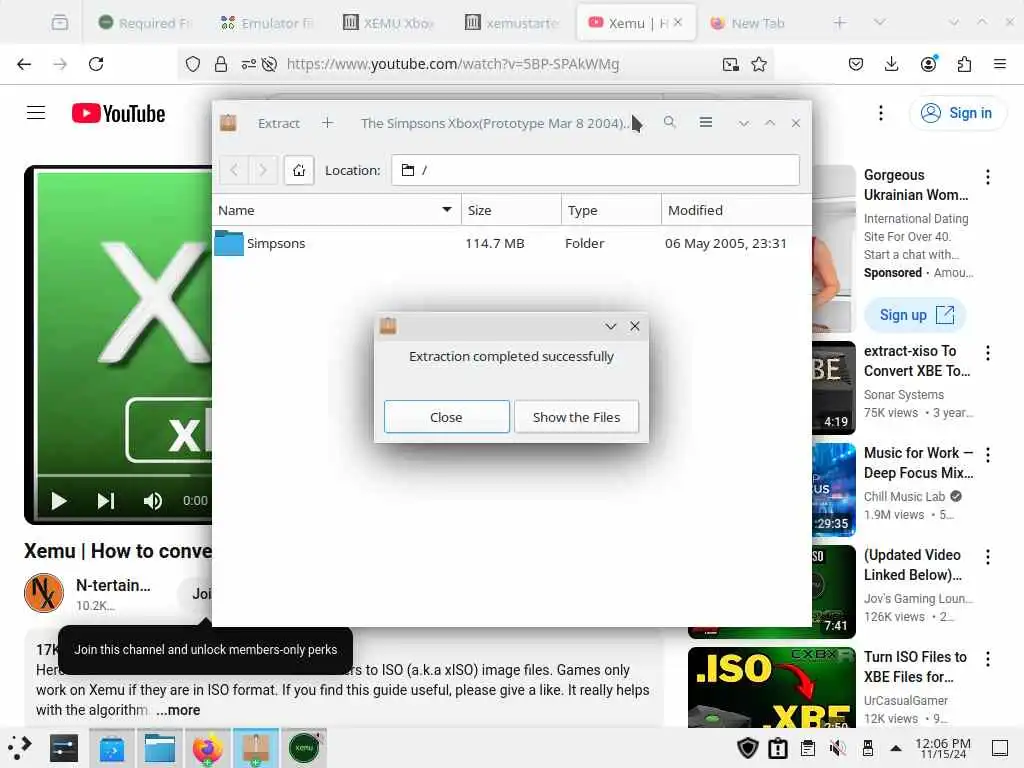Open Dolphin file manager from taskbar
This screenshot has width=1024, height=768.
coord(160,748)
